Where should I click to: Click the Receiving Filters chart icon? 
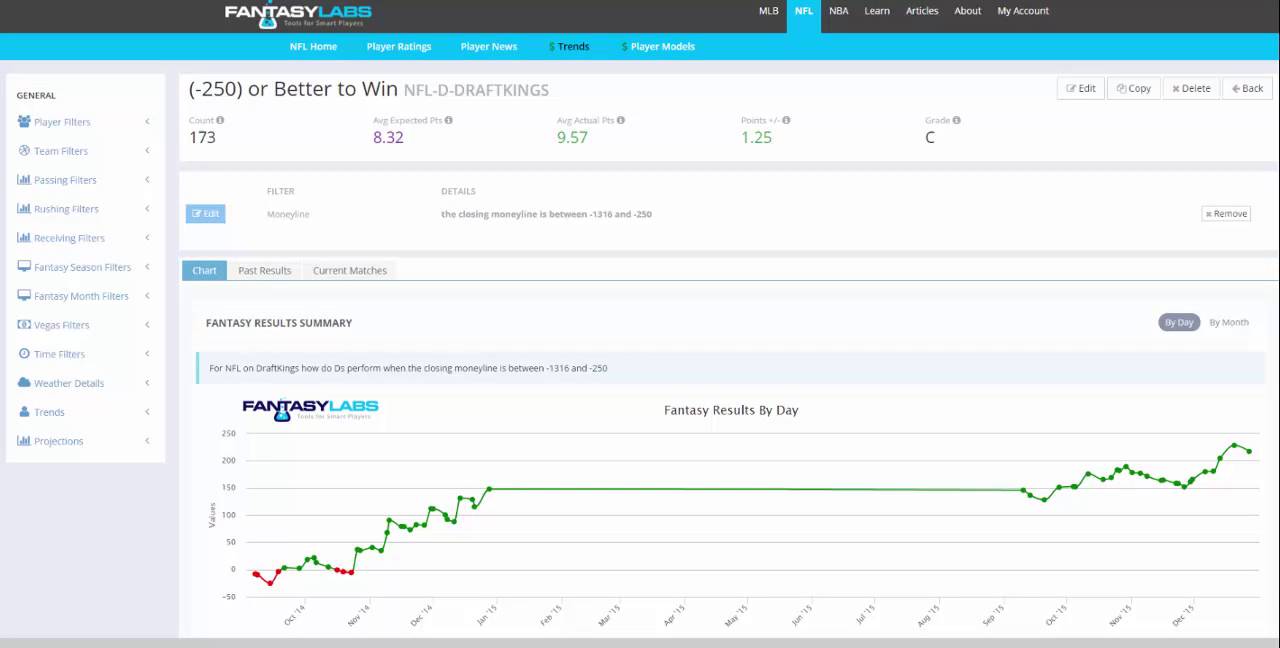pyautogui.click(x=24, y=238)
